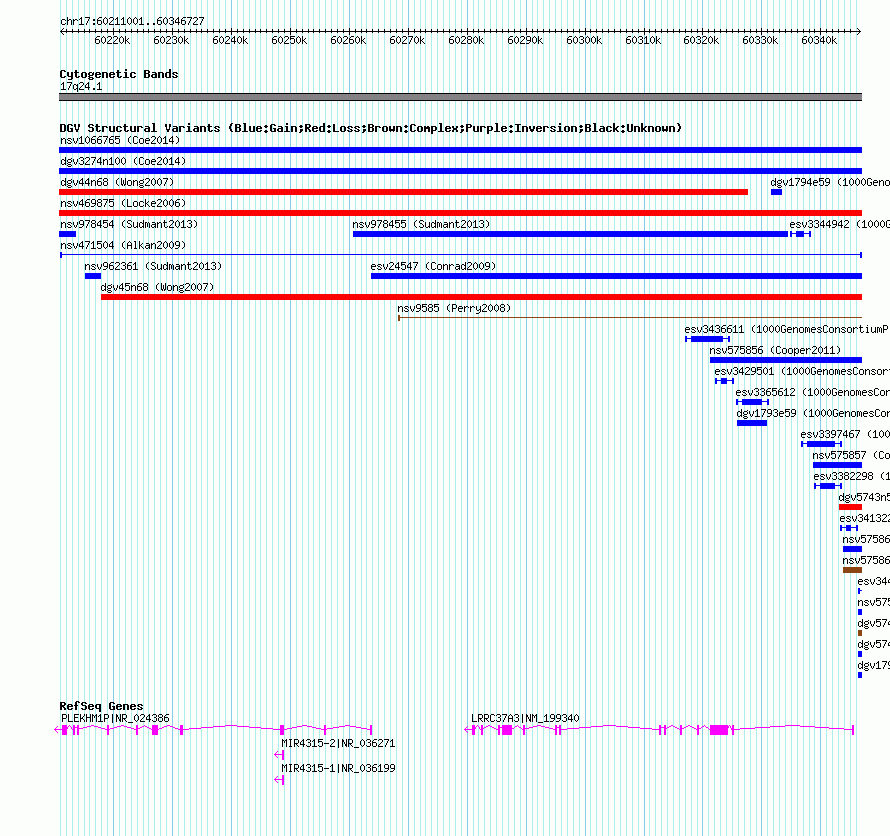Open the nsv469875 (Locke2006) red loss bar
Screen dimensions: 890x836
[460, 213]
